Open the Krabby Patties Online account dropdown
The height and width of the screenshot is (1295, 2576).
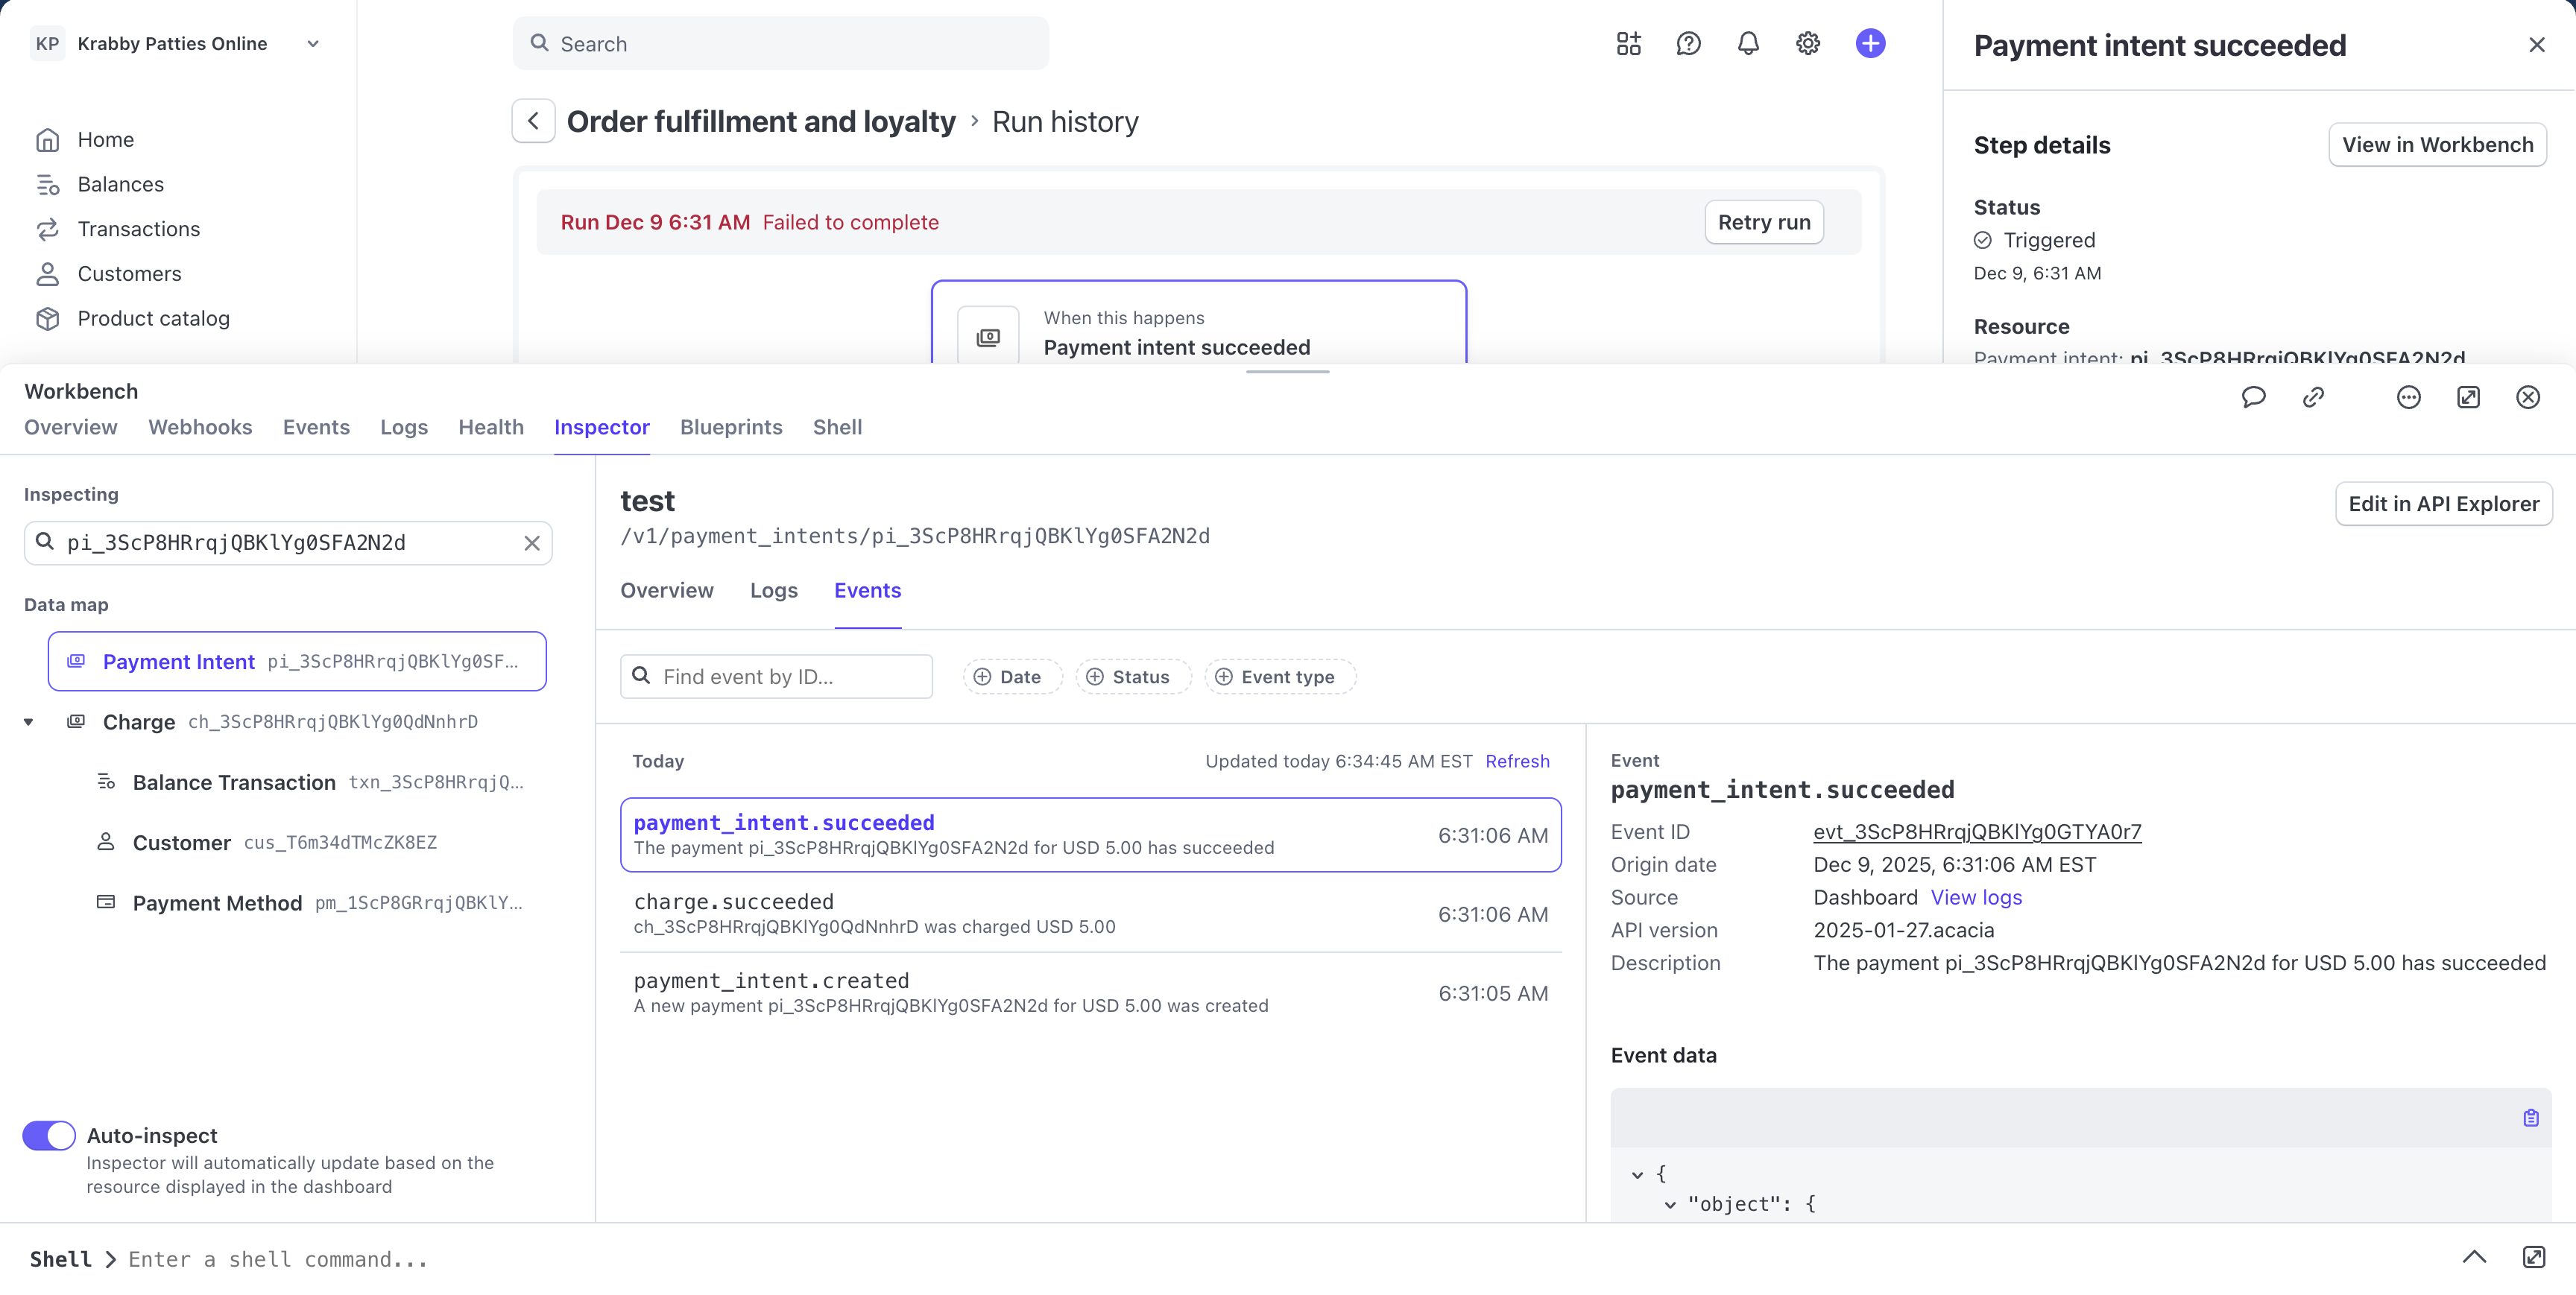pos(313,43)
